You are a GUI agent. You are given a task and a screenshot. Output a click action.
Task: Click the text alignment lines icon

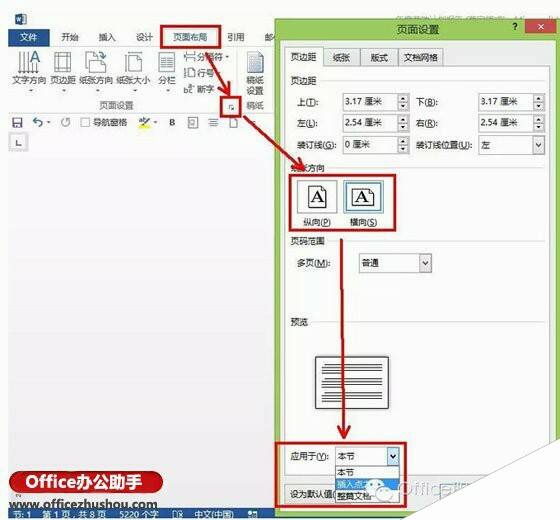pos(213,122)
